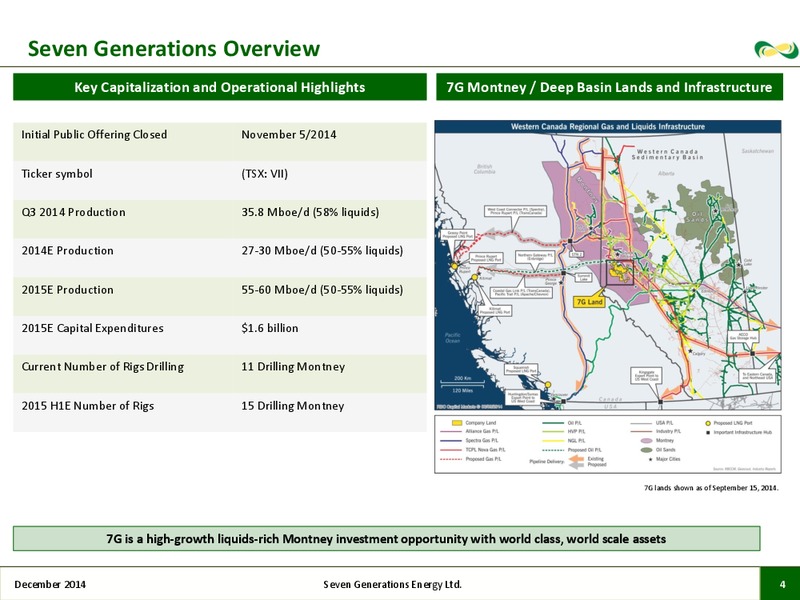800x600 pixels.
Task: Click the Oil Sands label on map
Action: [698, 216]
